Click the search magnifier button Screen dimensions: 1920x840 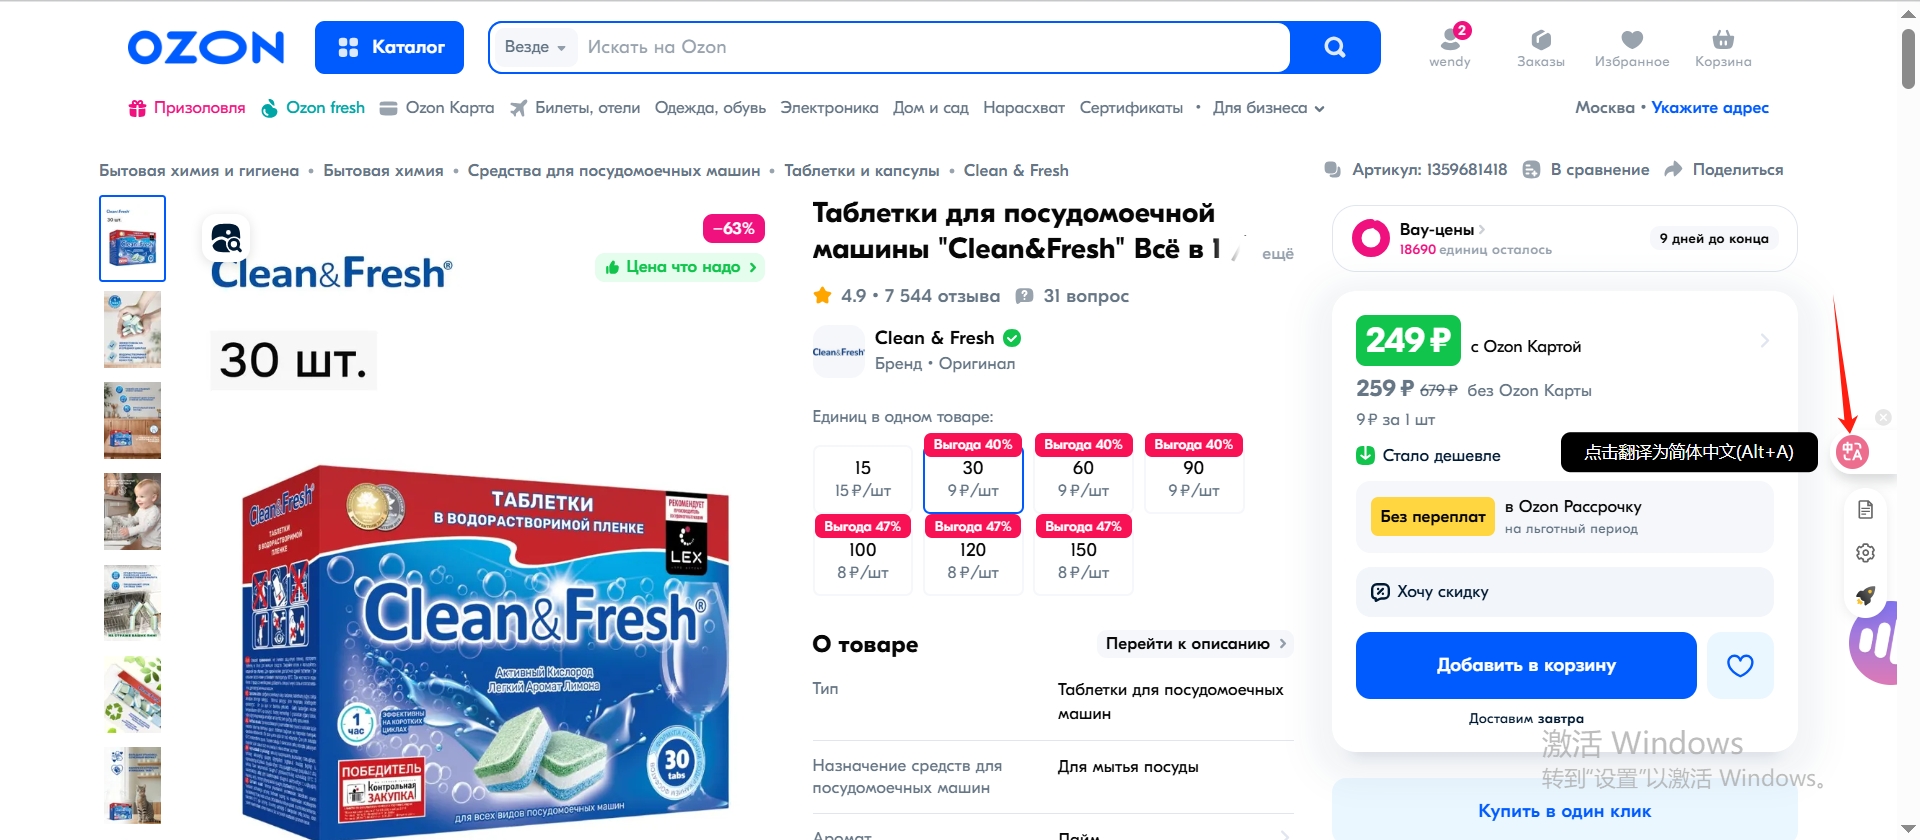tap(1334, 47)
